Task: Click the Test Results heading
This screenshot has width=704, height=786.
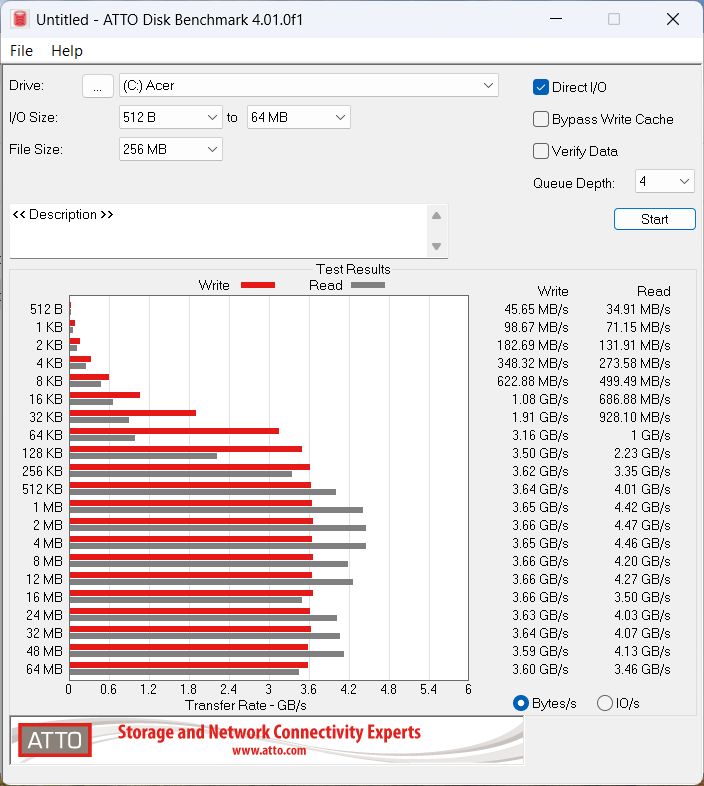Action: tap(353, 269)
